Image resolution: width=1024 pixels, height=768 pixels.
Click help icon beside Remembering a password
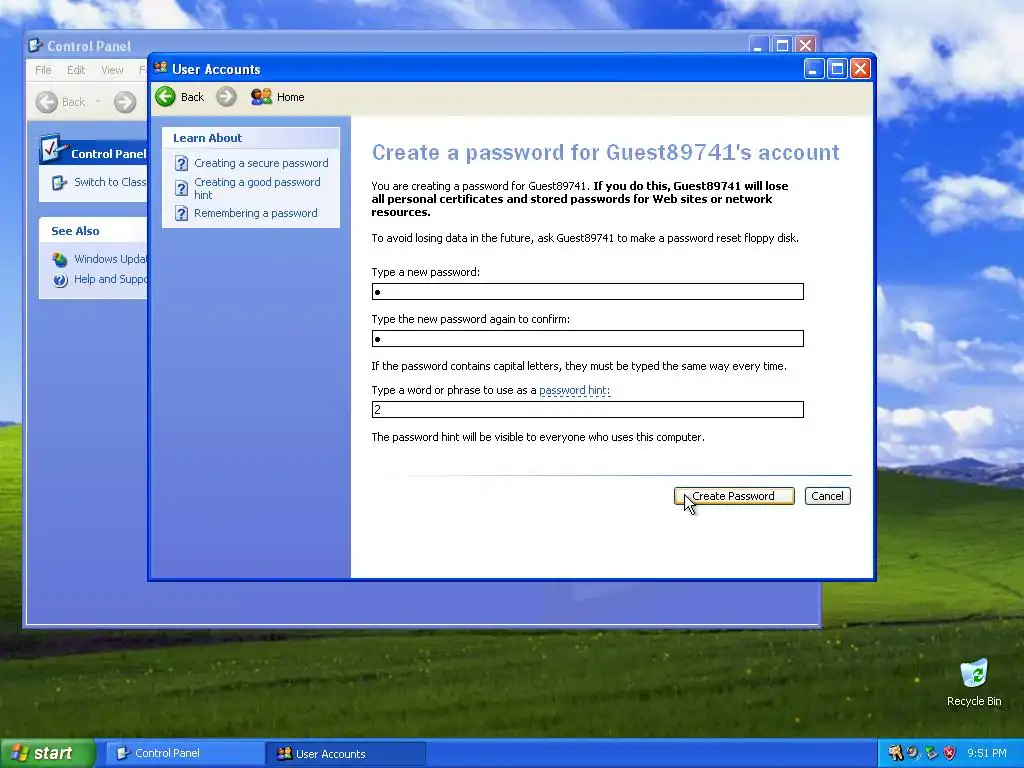182,214
